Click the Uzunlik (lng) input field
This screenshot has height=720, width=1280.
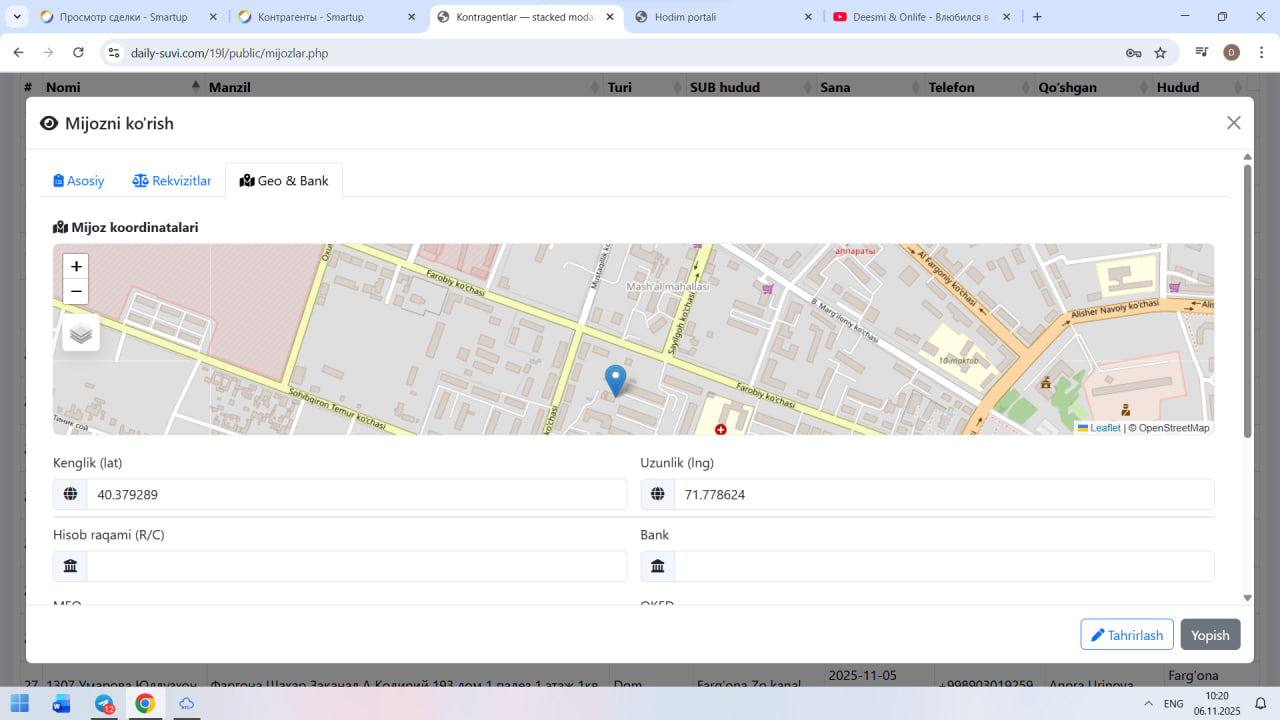[x=943, y=494]
